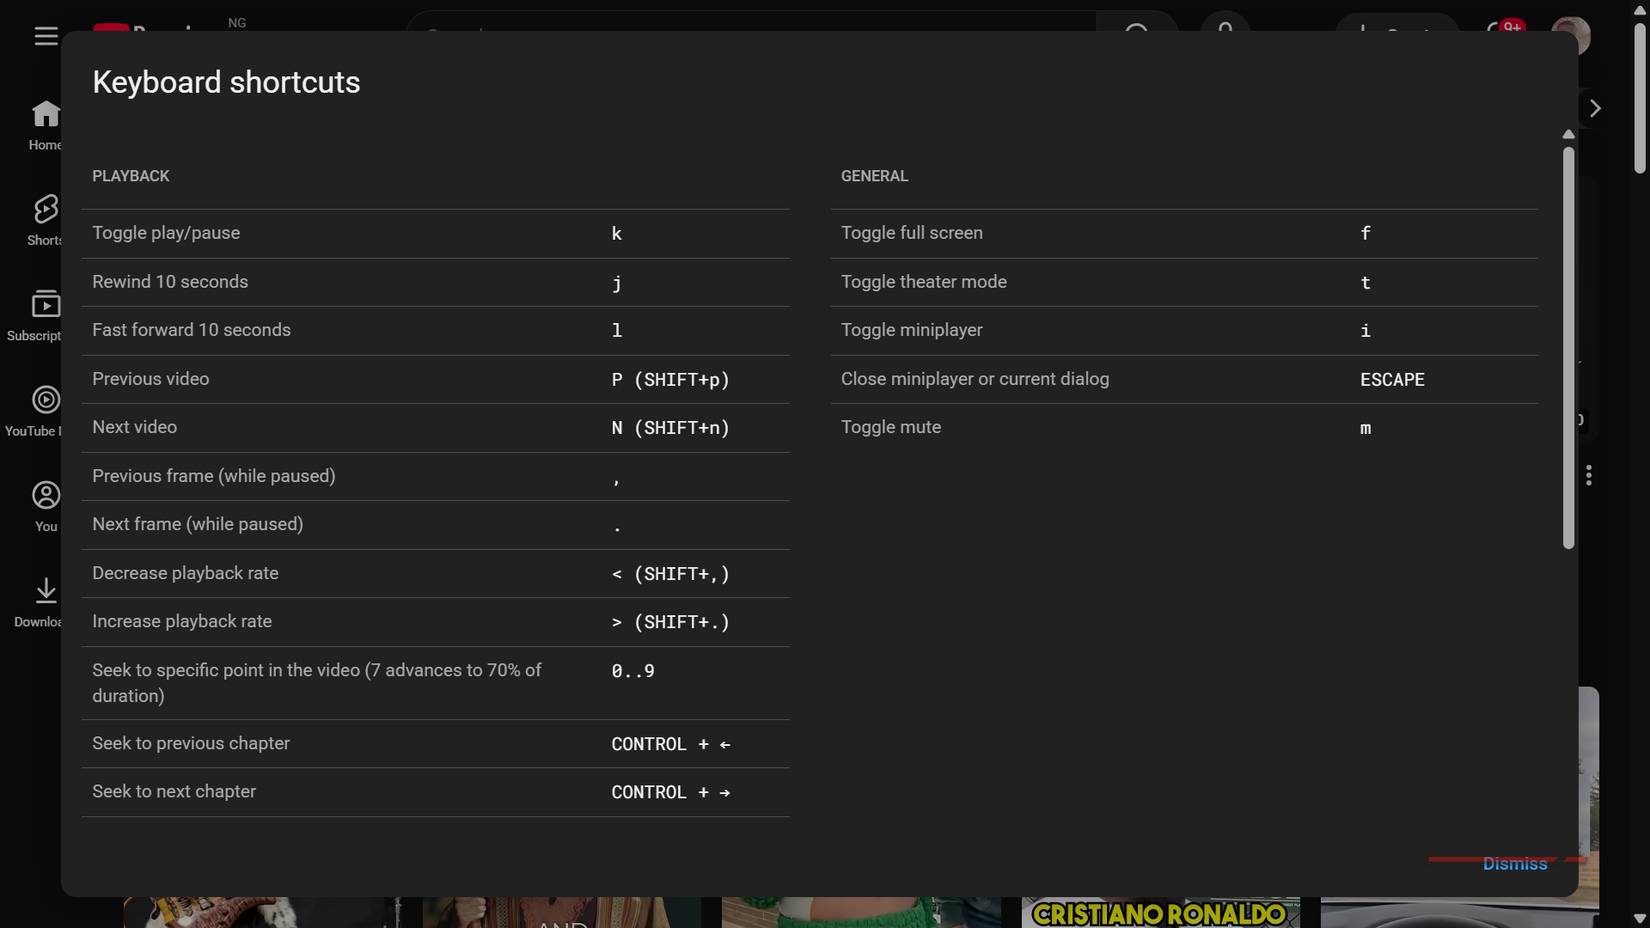
Task: Open the You section in sidebar
Action: pyautogui.click(x=46, y=506)
